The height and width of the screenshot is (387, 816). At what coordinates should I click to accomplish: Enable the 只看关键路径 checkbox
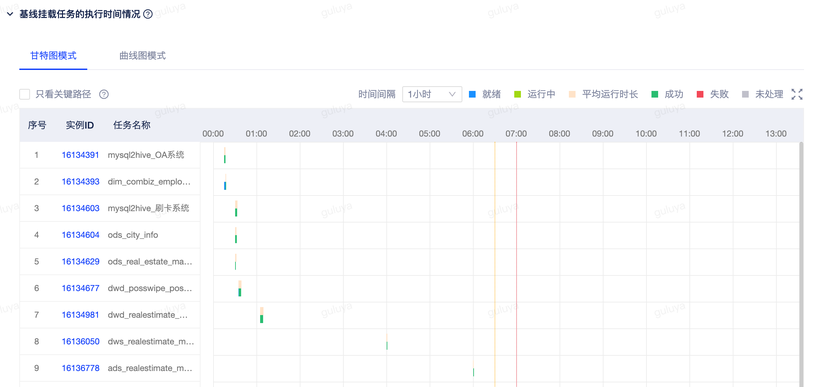(24, 94)
